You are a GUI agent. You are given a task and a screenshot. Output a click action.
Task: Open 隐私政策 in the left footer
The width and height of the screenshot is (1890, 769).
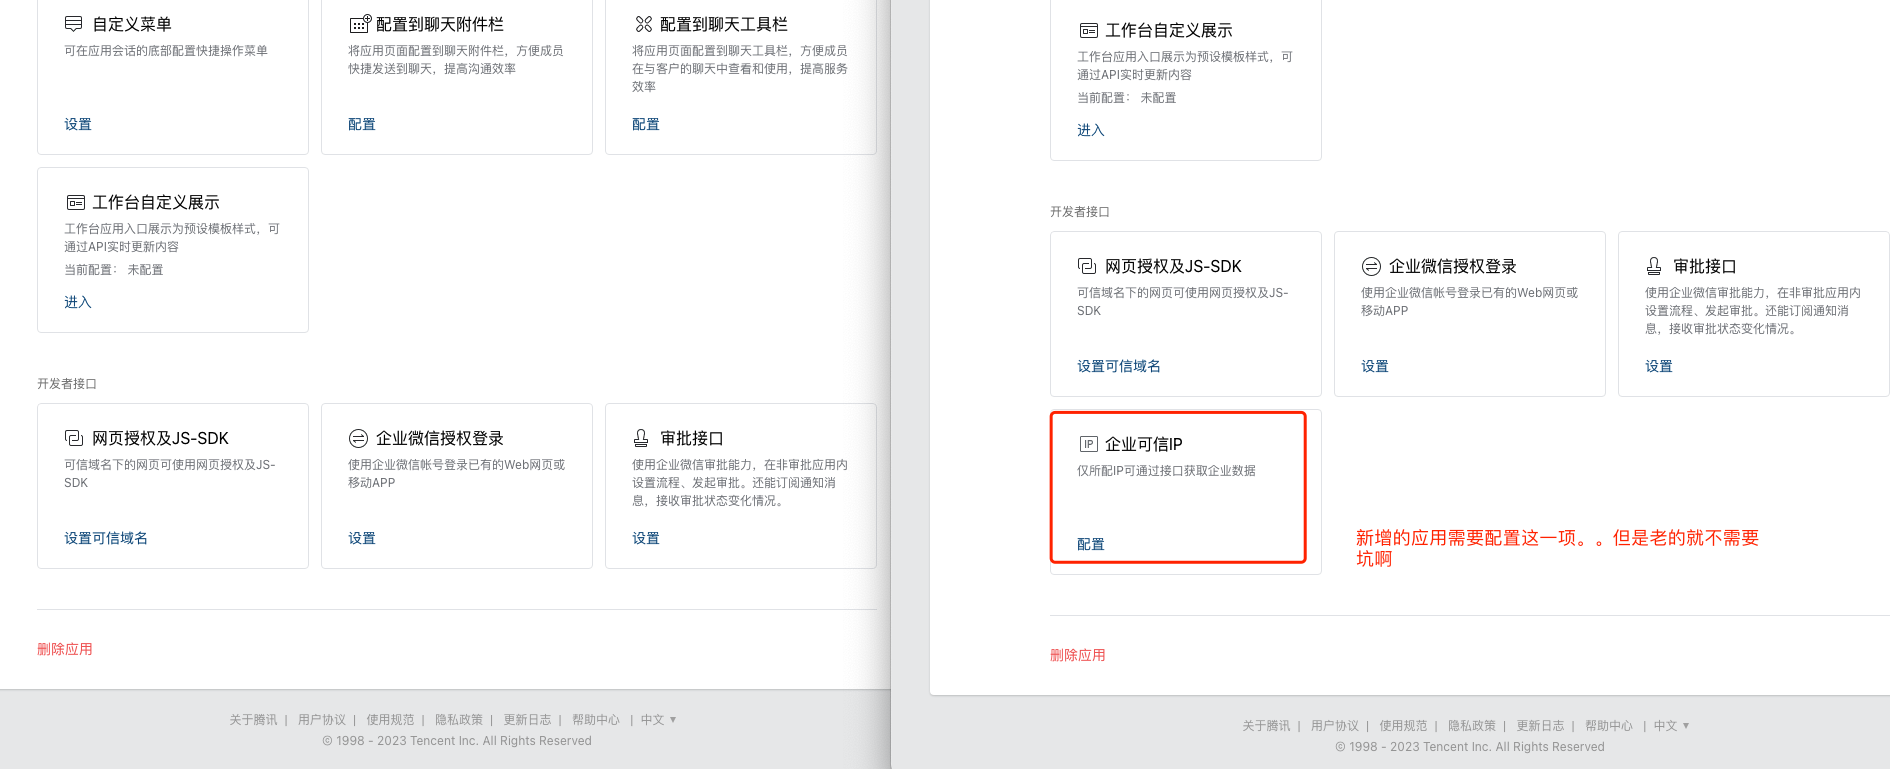(x=459, y=720)
